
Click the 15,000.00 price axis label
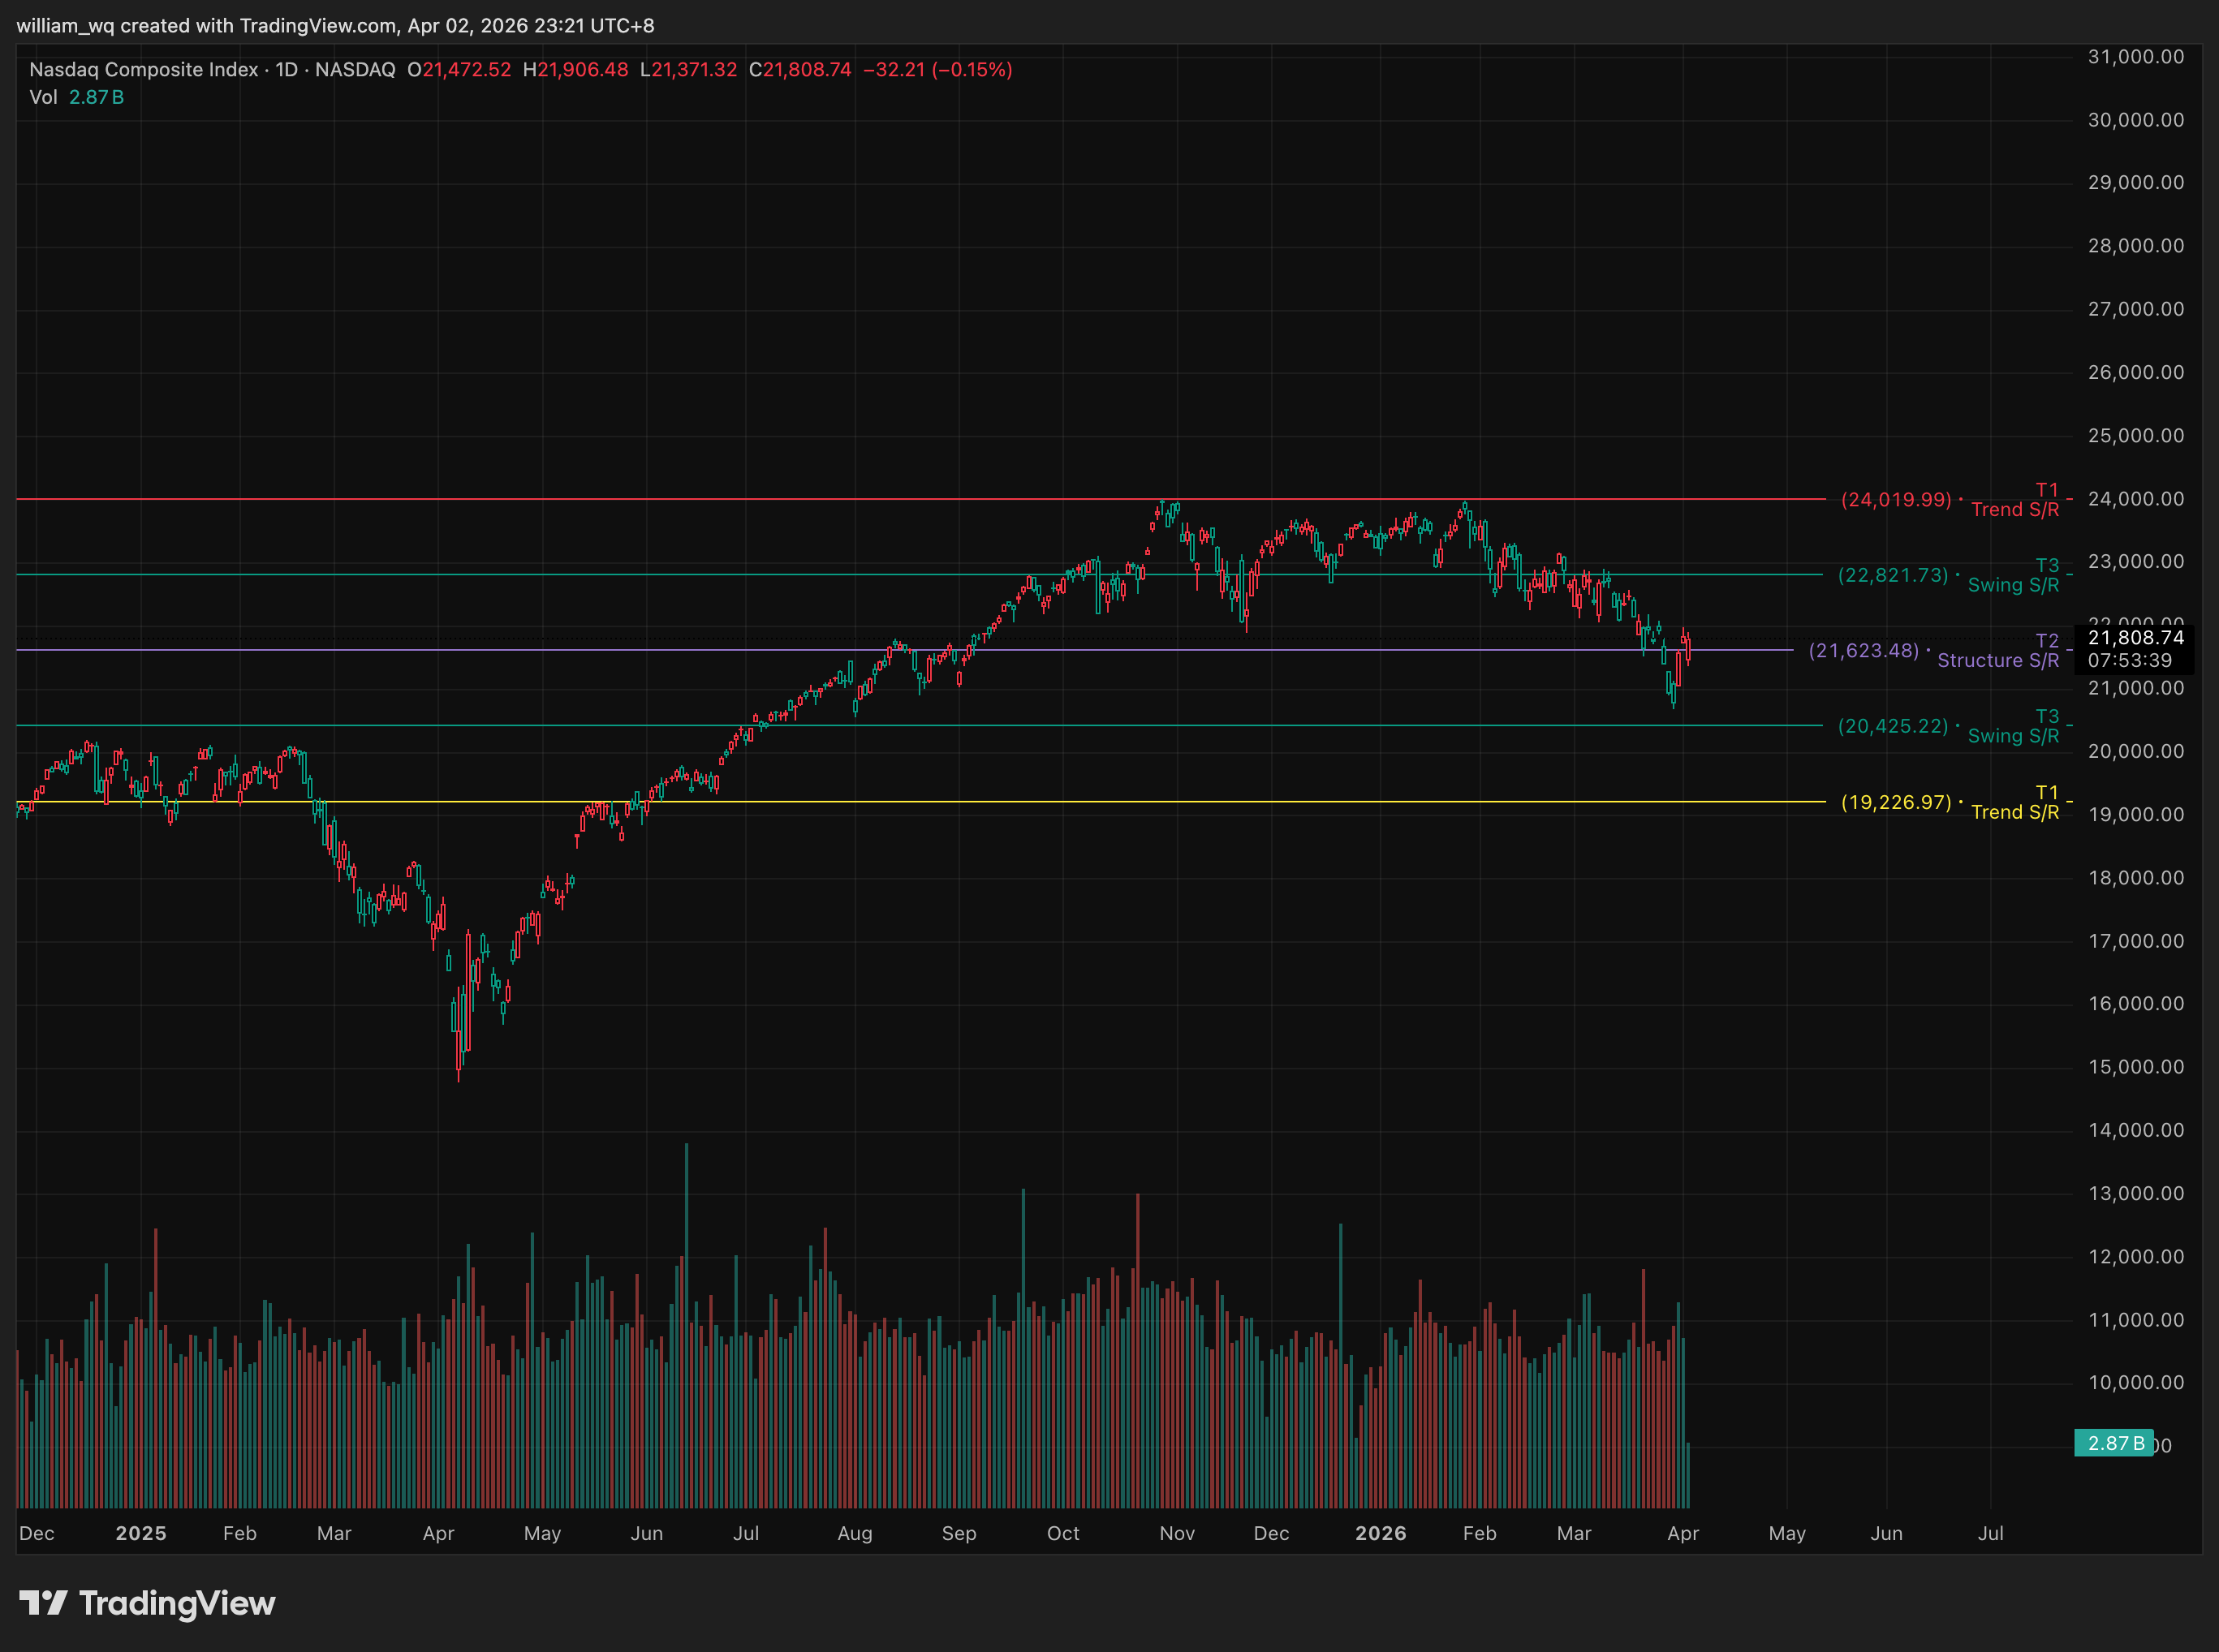(2136, 1067)
